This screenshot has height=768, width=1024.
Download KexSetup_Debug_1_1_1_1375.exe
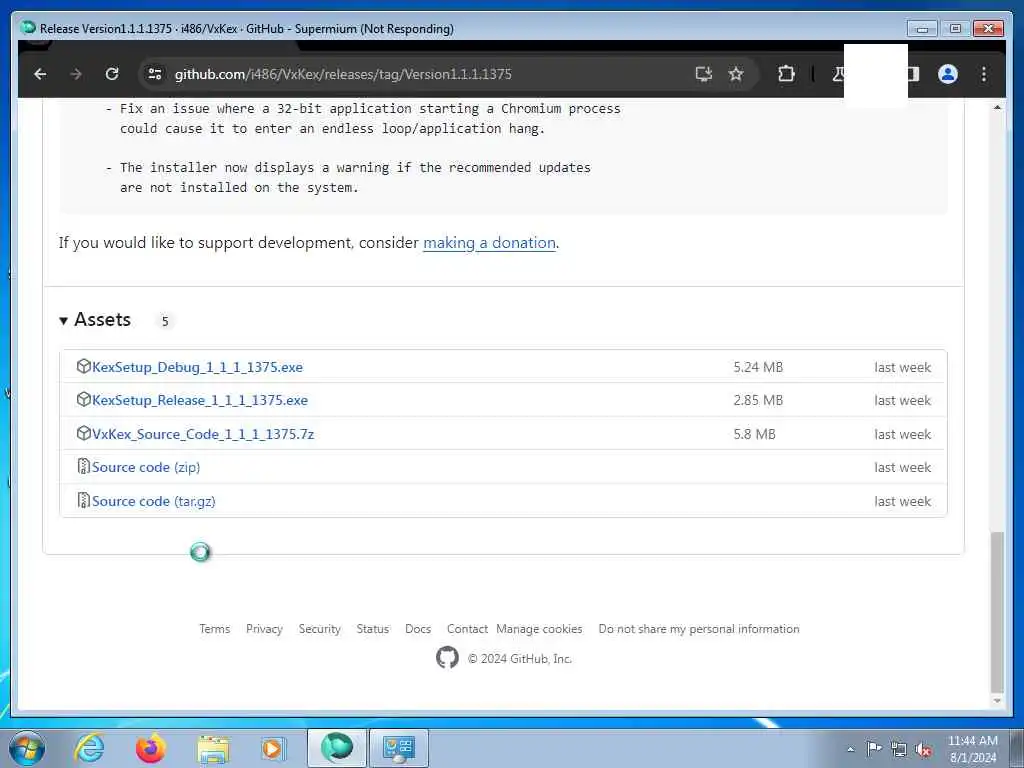coord(197,367)
